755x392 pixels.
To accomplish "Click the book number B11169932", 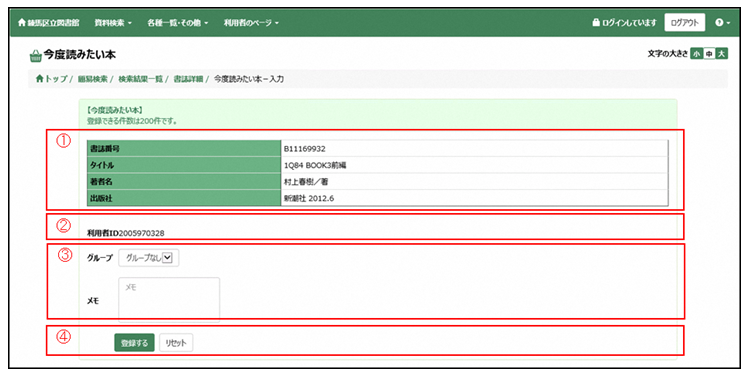I will point(304,149).
